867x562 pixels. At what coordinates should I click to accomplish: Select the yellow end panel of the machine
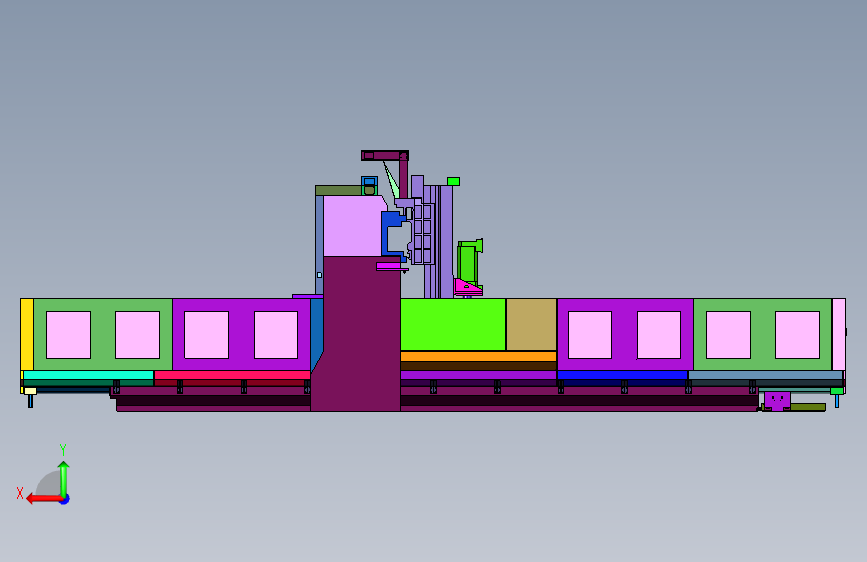click(27, 335)
